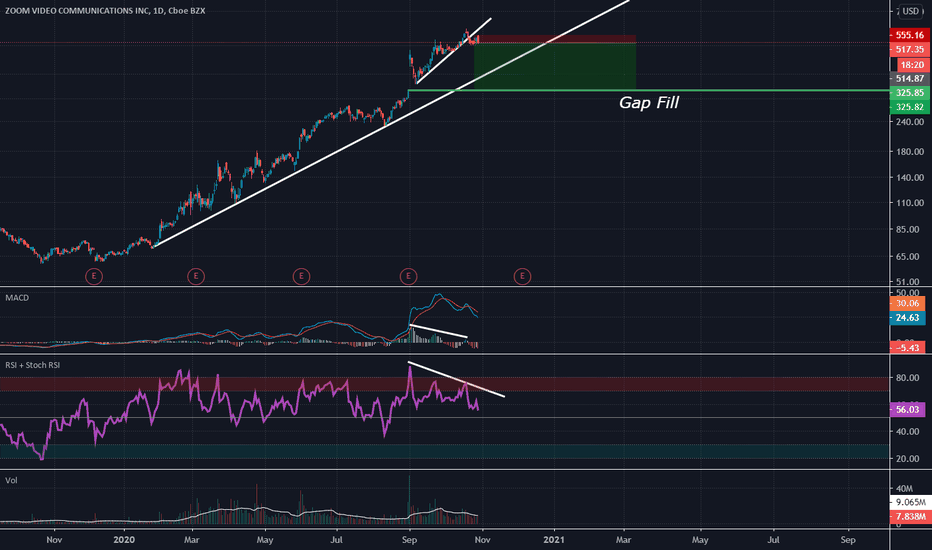Select the earnings marker near June 2020
The height and width of the screenshot is (550, 932).
(x=301, y=276)
